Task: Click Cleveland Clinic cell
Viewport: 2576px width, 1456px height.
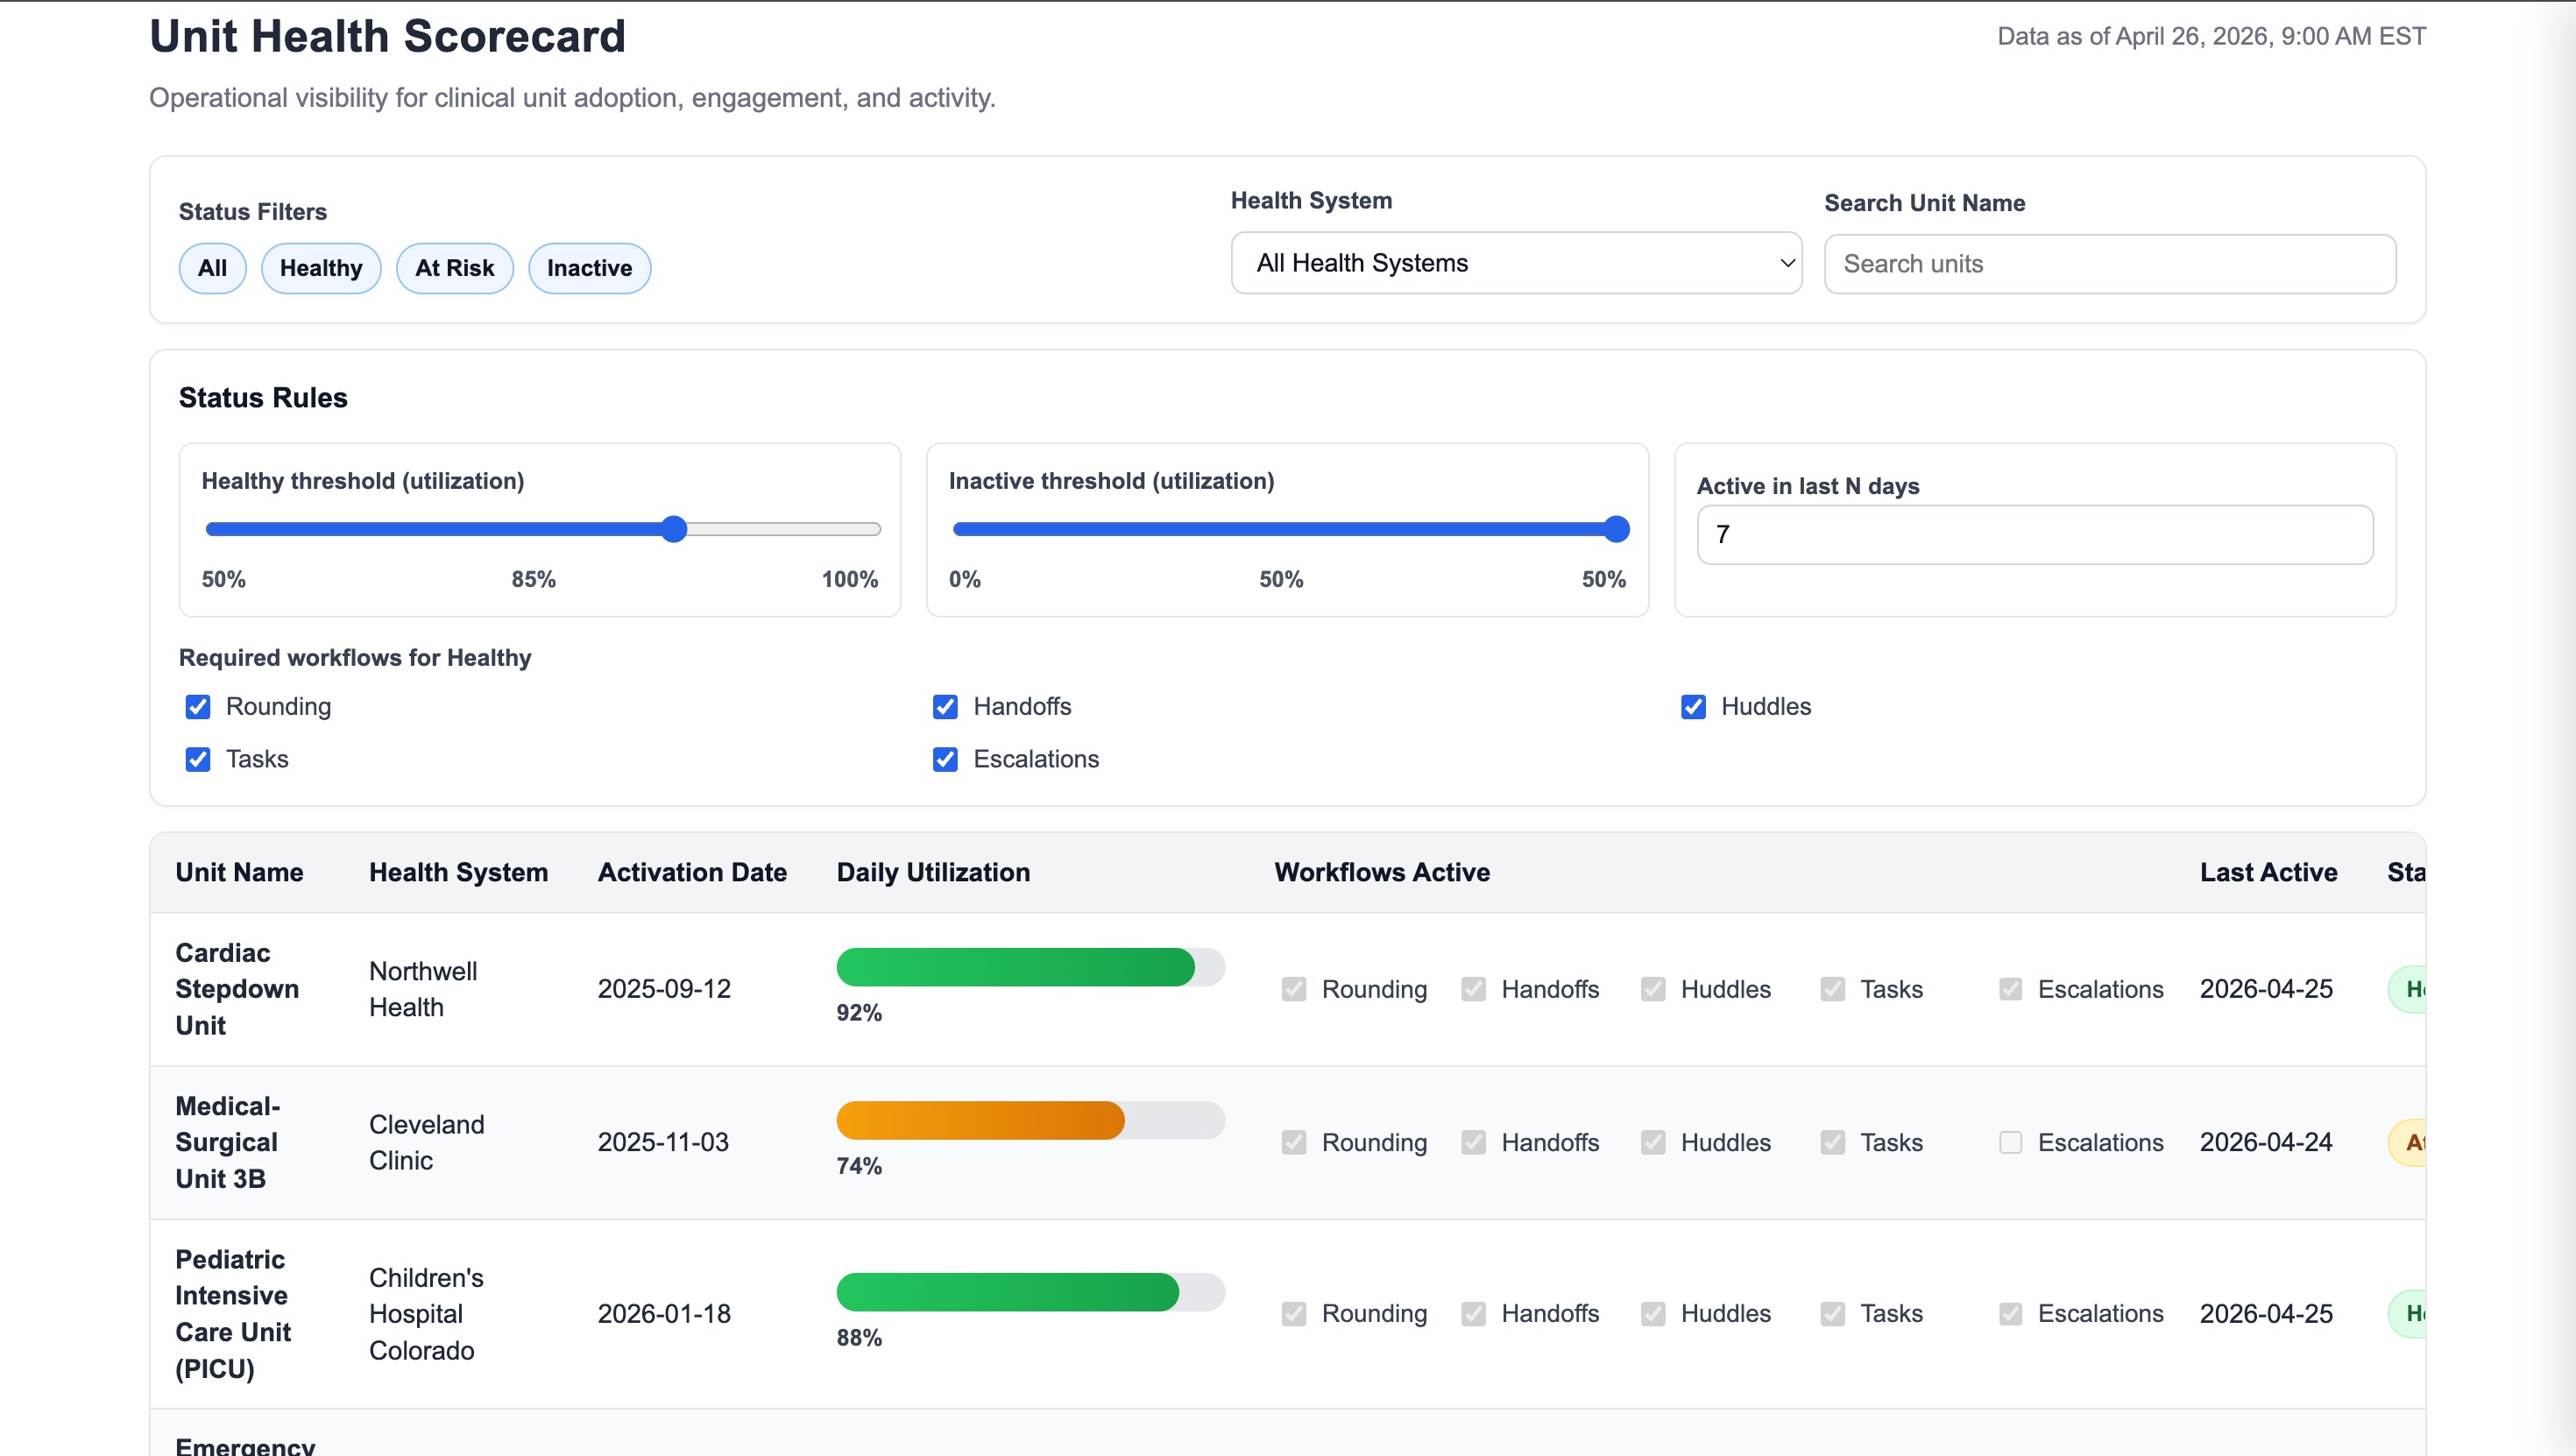Action: pos(427,1142)
